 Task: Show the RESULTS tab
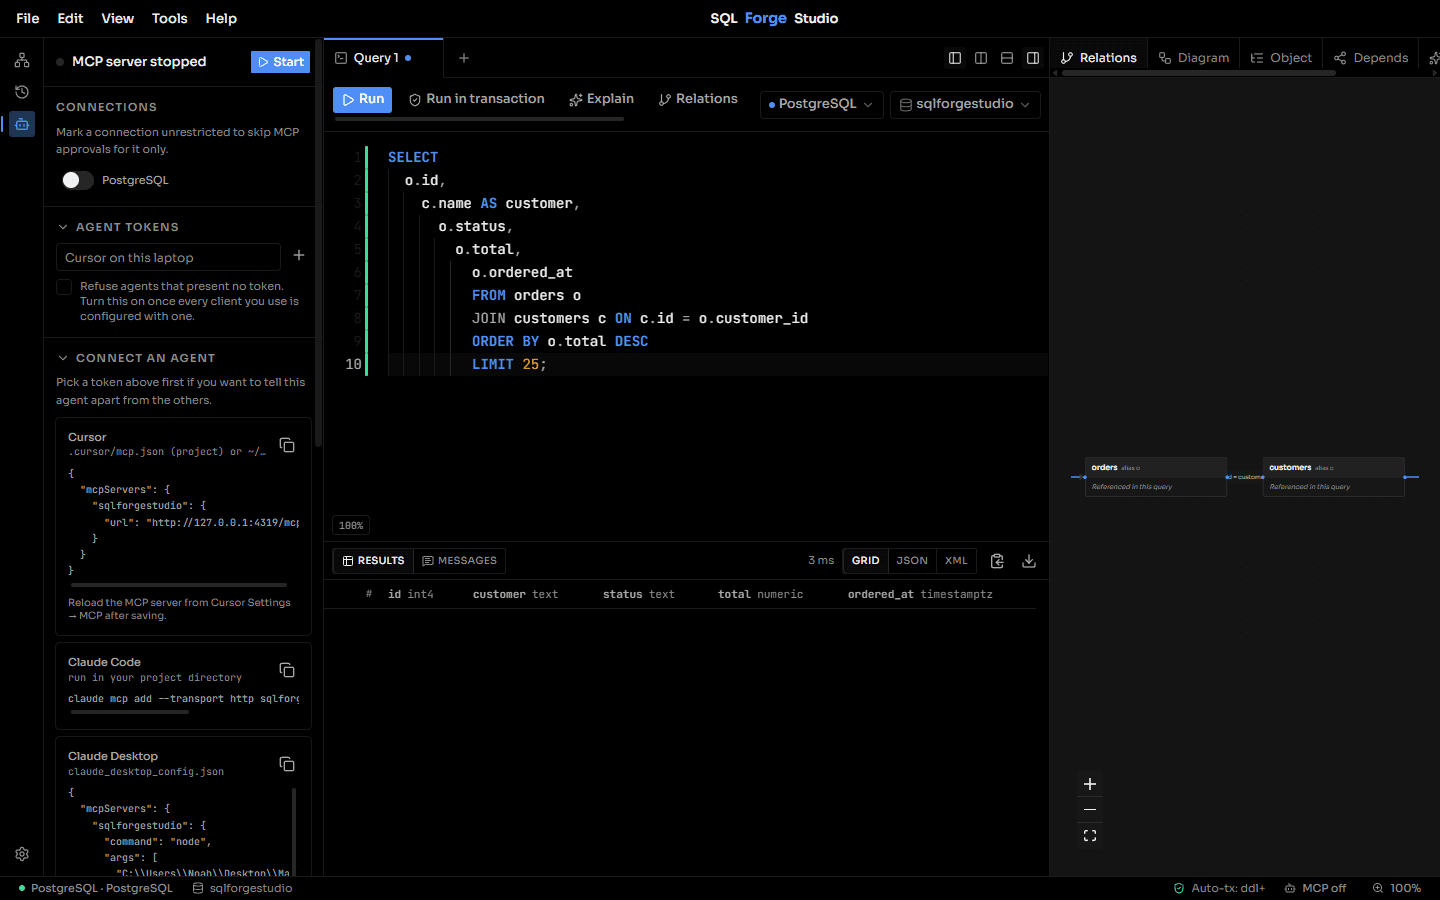373,561
